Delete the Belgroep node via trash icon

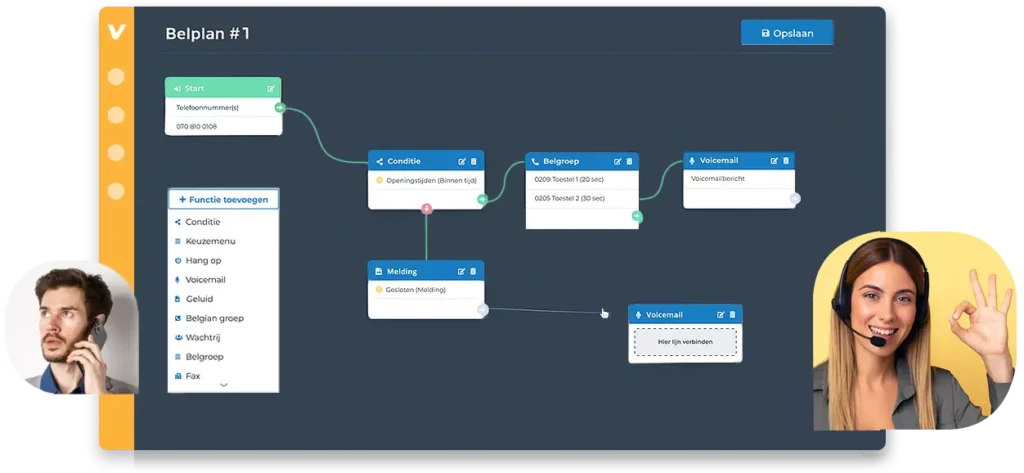630,161
